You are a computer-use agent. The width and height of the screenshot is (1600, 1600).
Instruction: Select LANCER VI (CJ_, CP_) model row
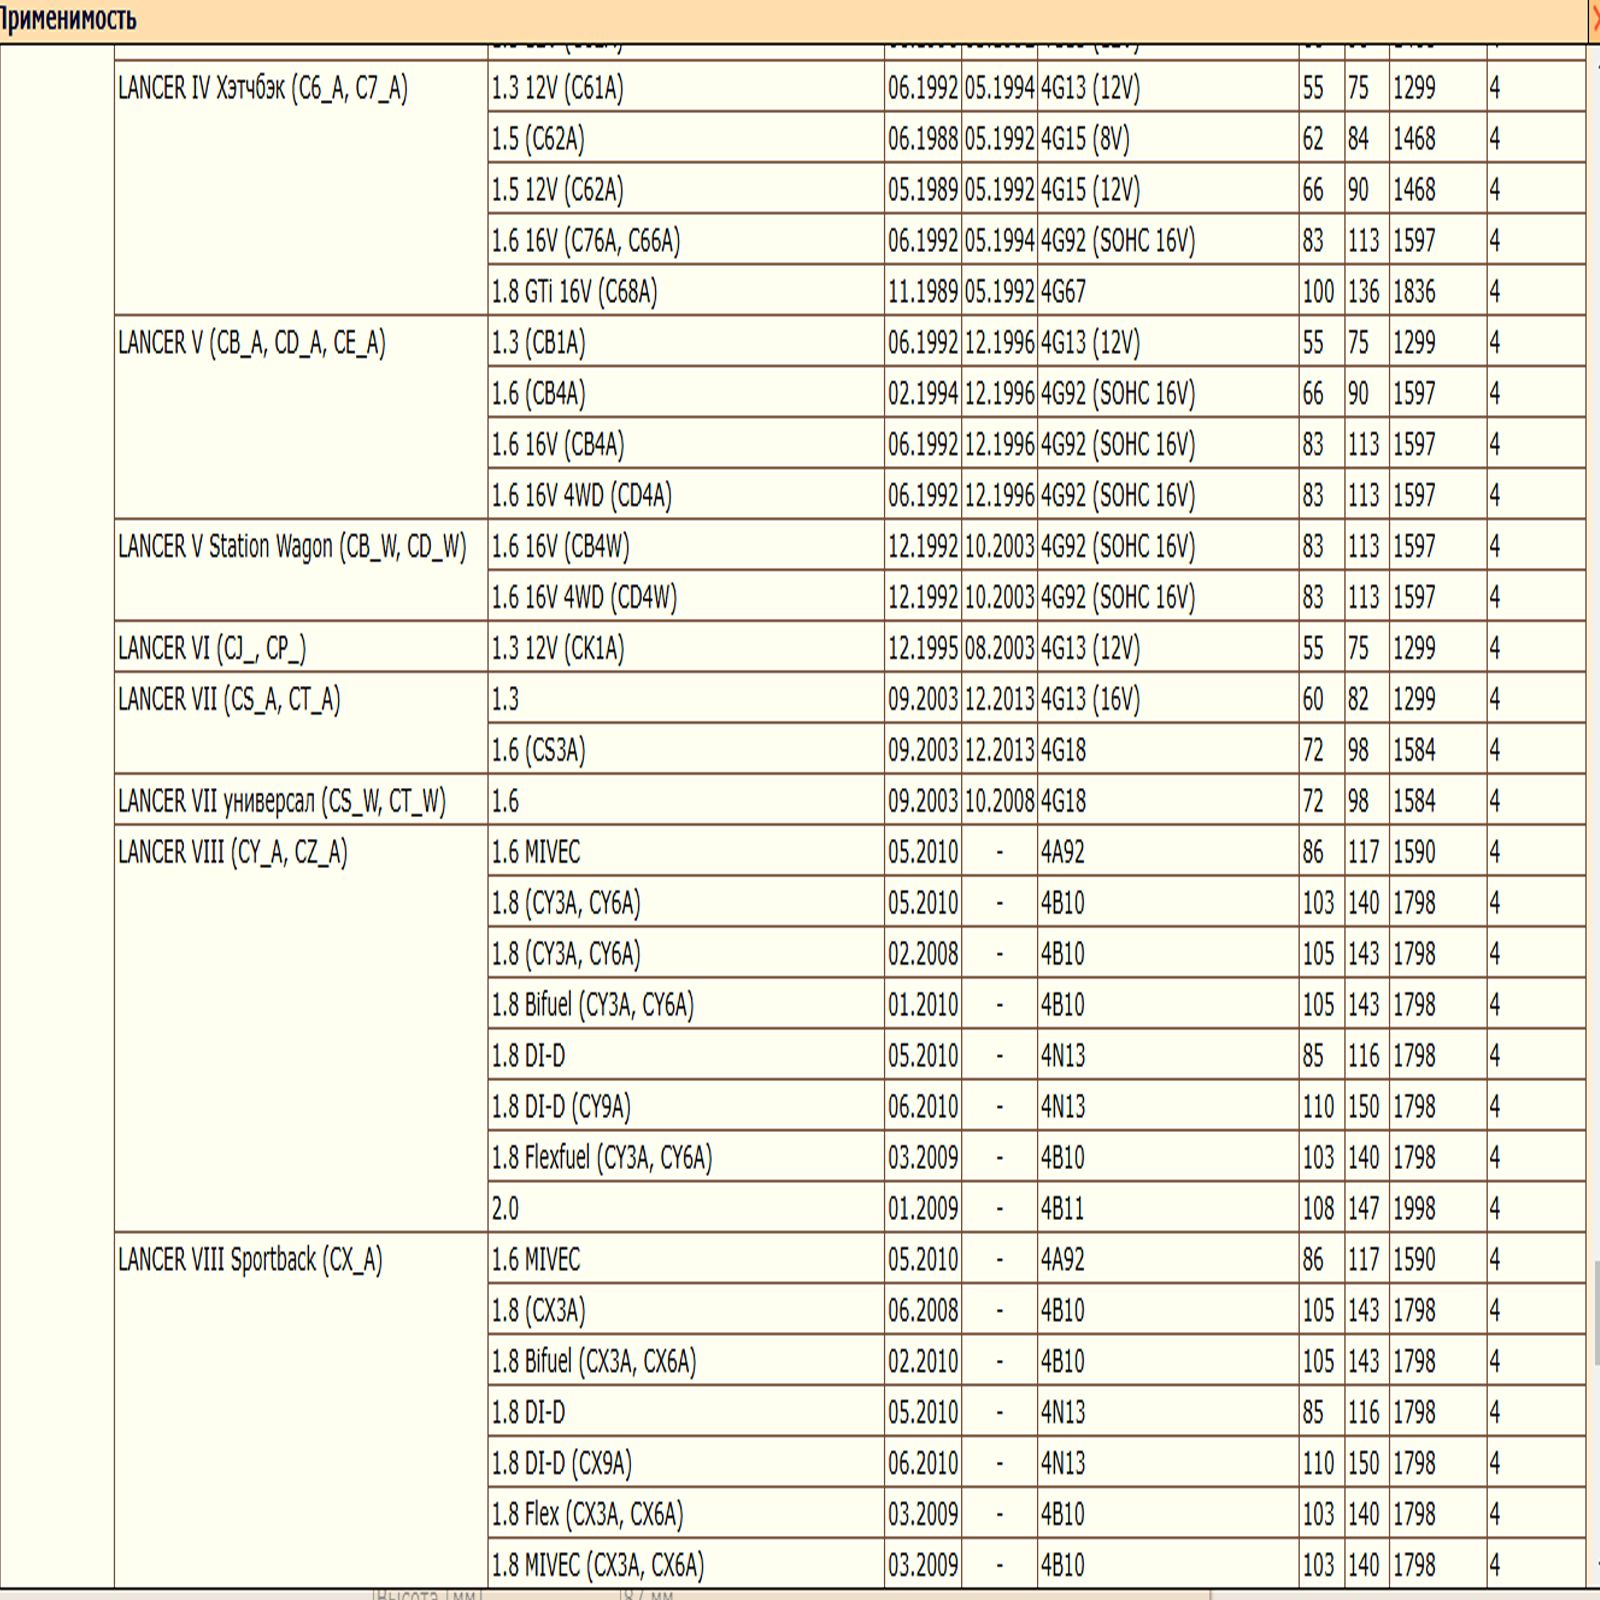pos(212,649)
